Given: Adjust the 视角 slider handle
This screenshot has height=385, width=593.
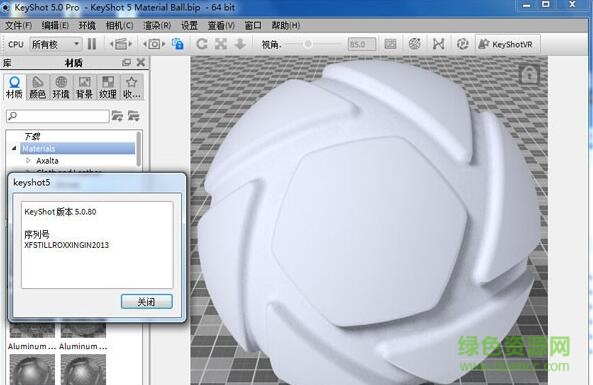Looking at the screenshot, I should pos(308,44).
